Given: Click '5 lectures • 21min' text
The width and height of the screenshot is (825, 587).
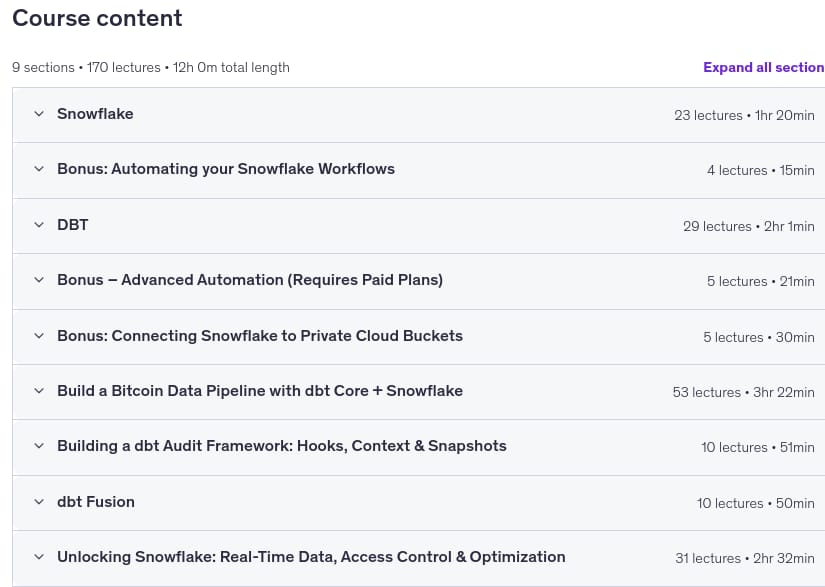Looking at the screenshot, I should tap(761, 281).
